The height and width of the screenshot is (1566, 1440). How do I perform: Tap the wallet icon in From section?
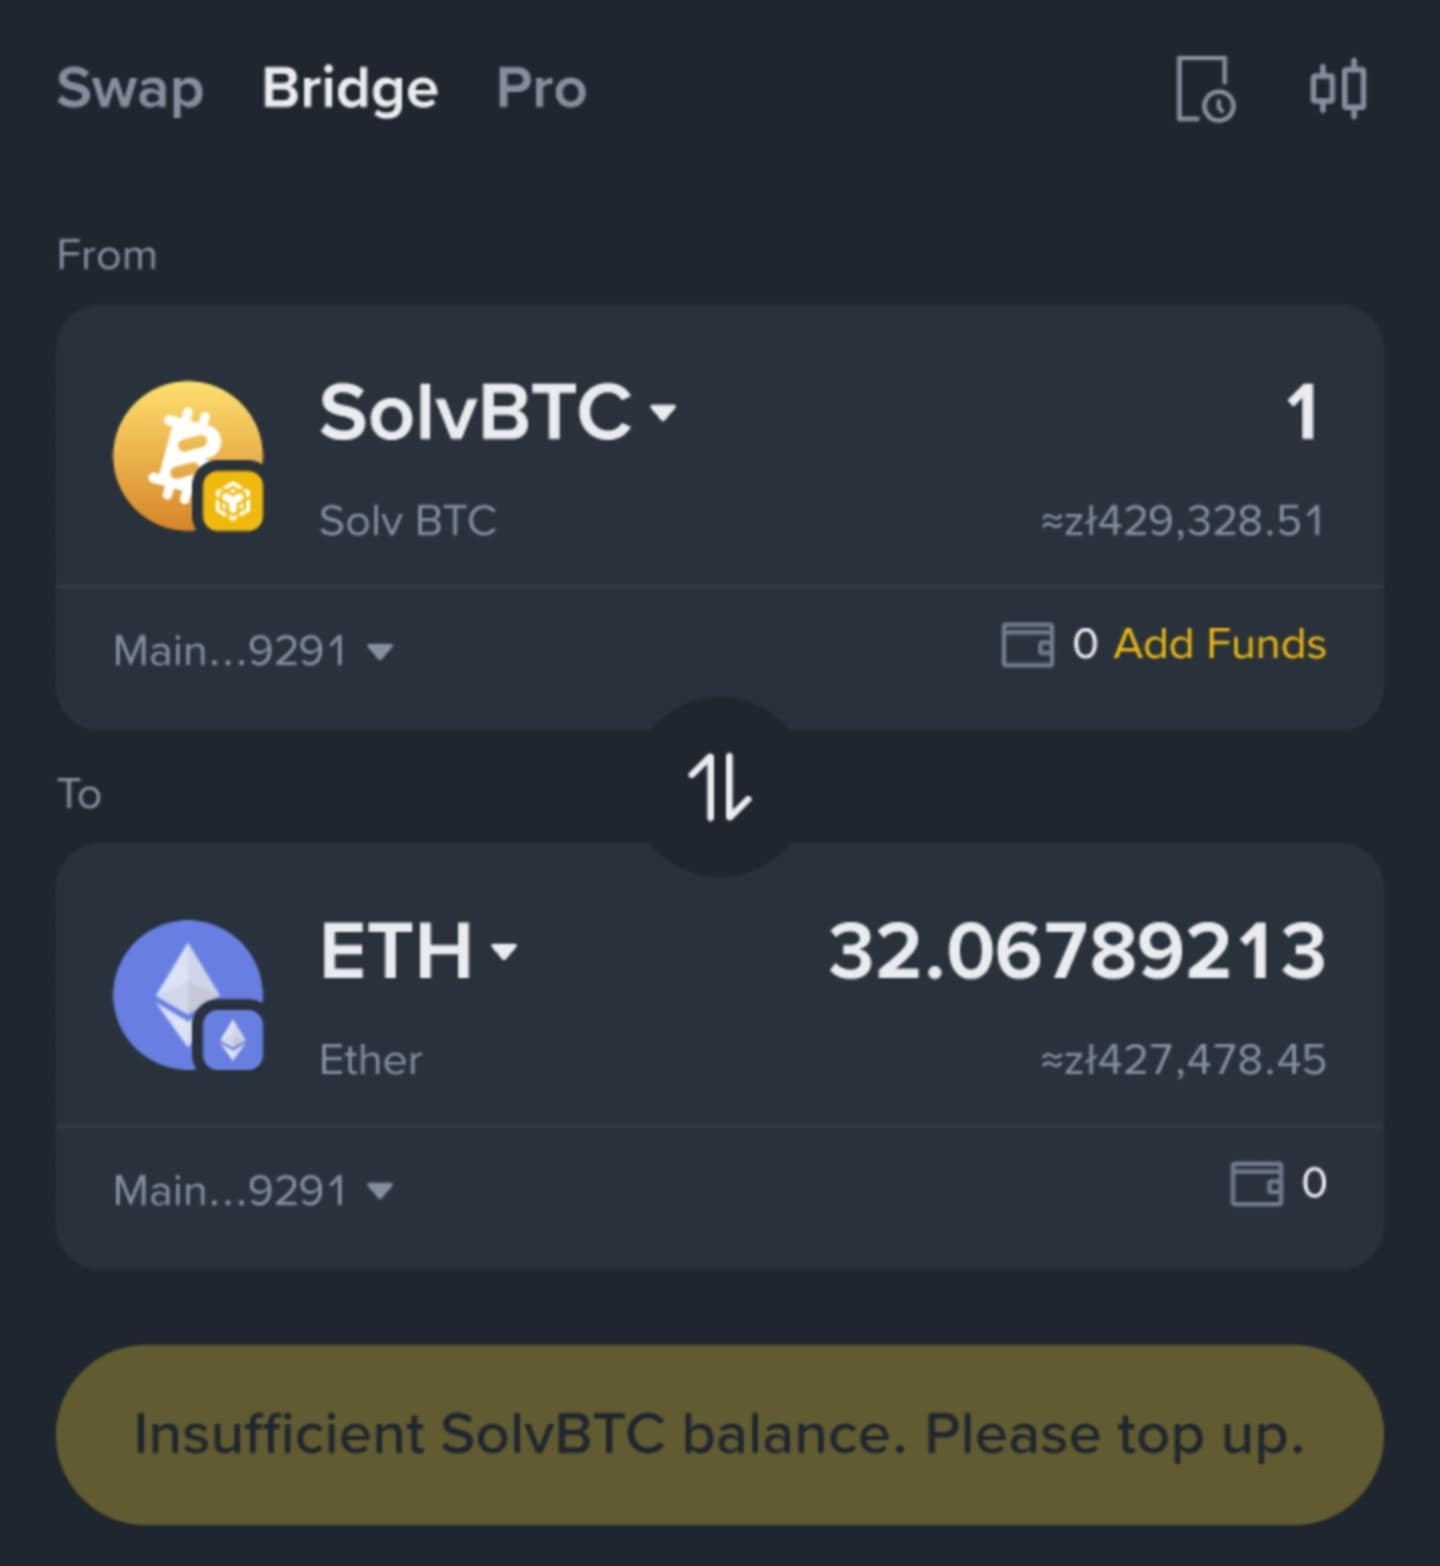(1027, 644)
